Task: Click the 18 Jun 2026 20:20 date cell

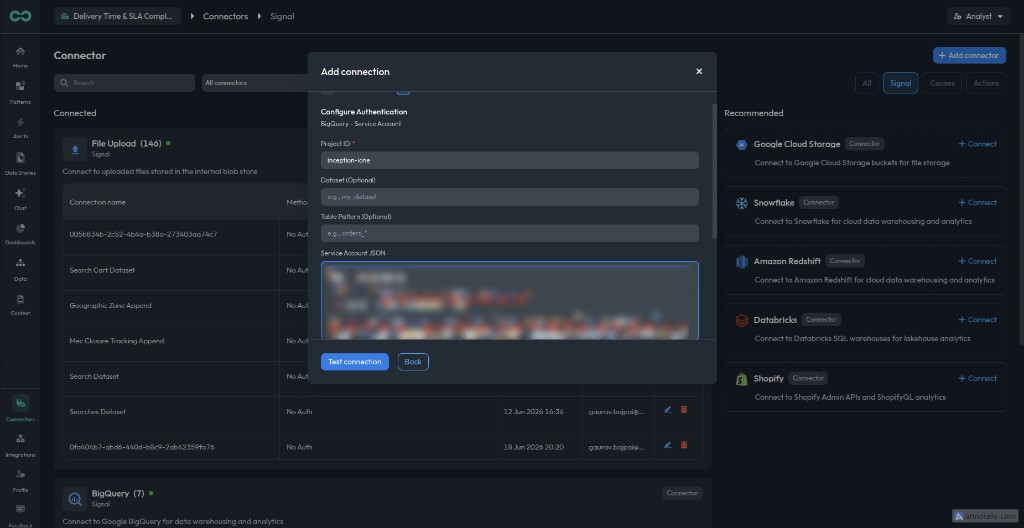Action: [x=533, y=448]
